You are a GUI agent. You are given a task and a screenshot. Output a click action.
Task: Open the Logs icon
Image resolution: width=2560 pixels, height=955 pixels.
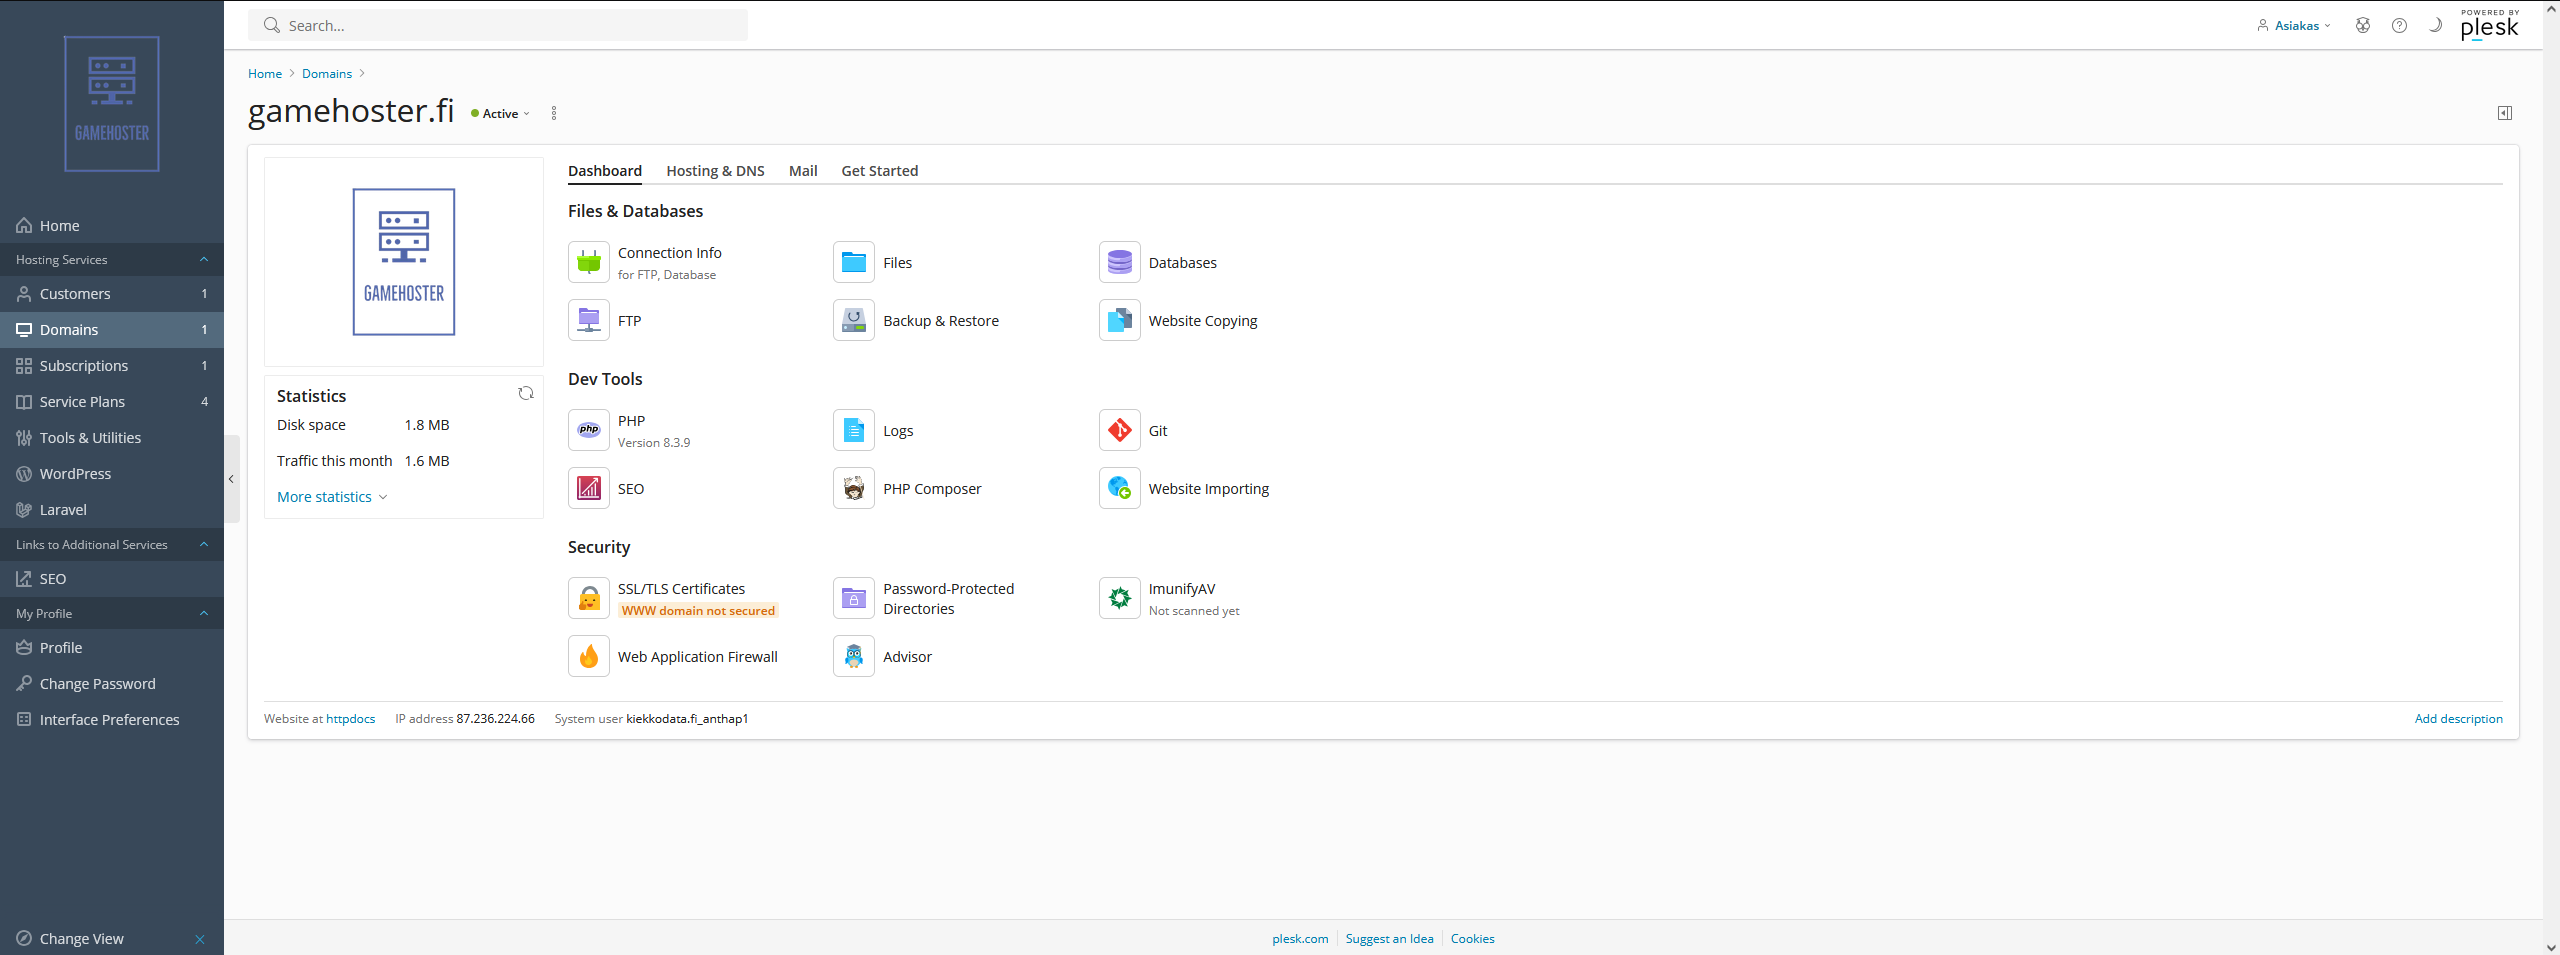click(854, 430)
